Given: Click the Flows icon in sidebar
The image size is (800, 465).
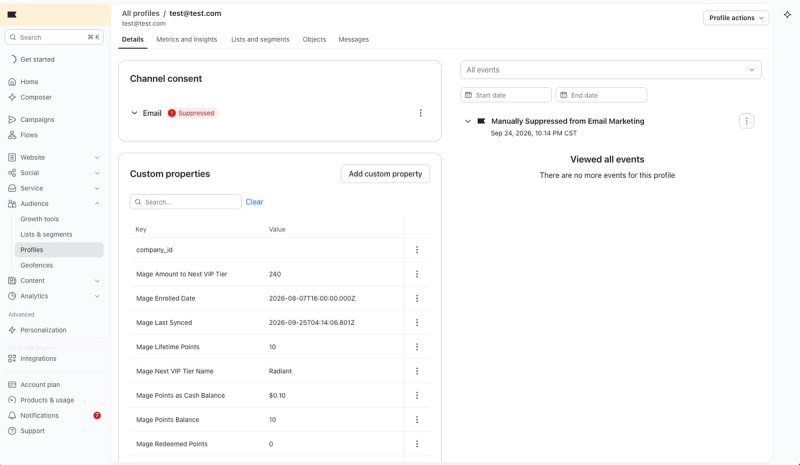Looking at the screenshot, I should coord(12,135).
